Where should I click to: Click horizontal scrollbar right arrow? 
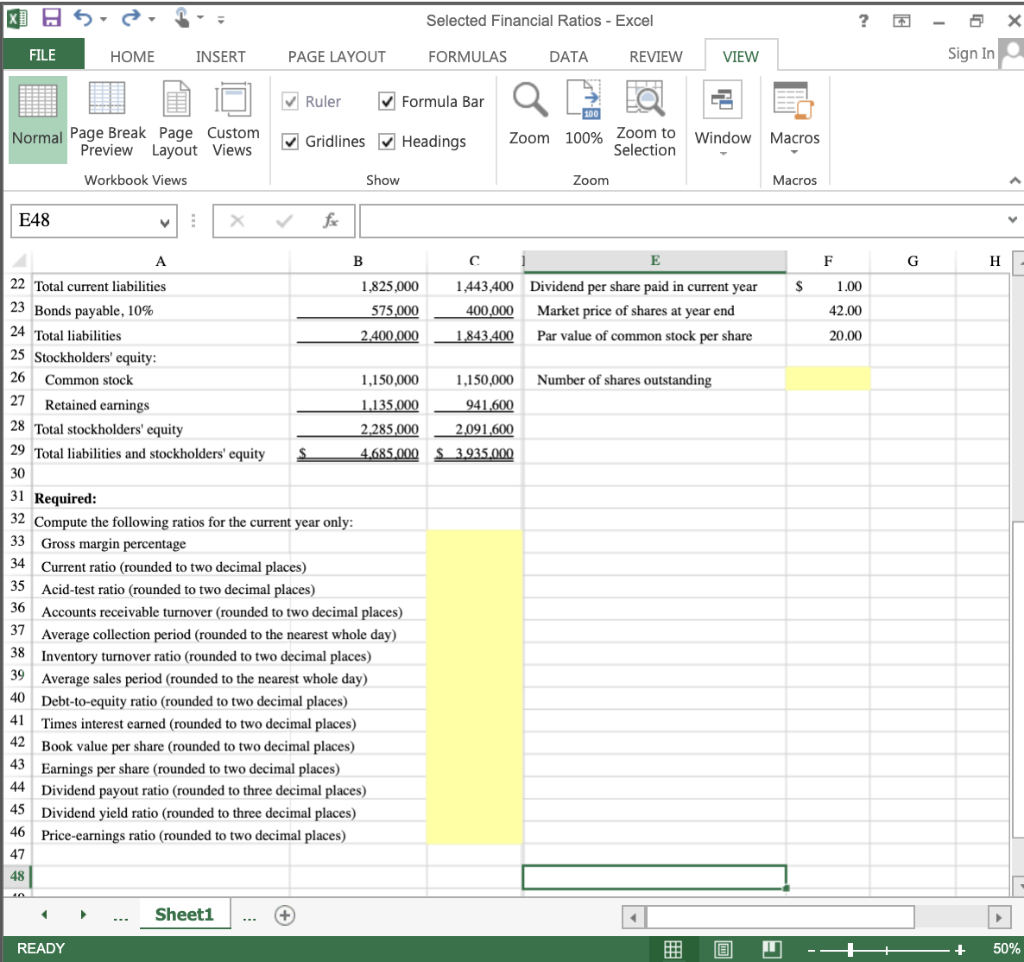[999, 918]
